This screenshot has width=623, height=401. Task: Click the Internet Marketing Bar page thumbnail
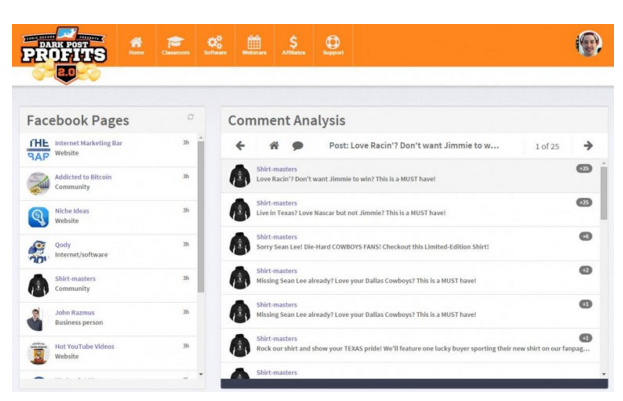coord(39,150)
